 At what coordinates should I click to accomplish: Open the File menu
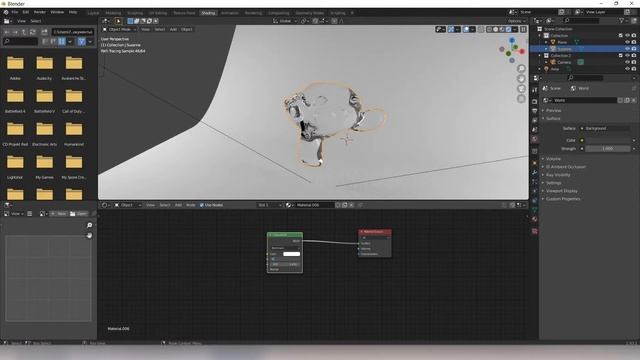(x=15, y=12)
